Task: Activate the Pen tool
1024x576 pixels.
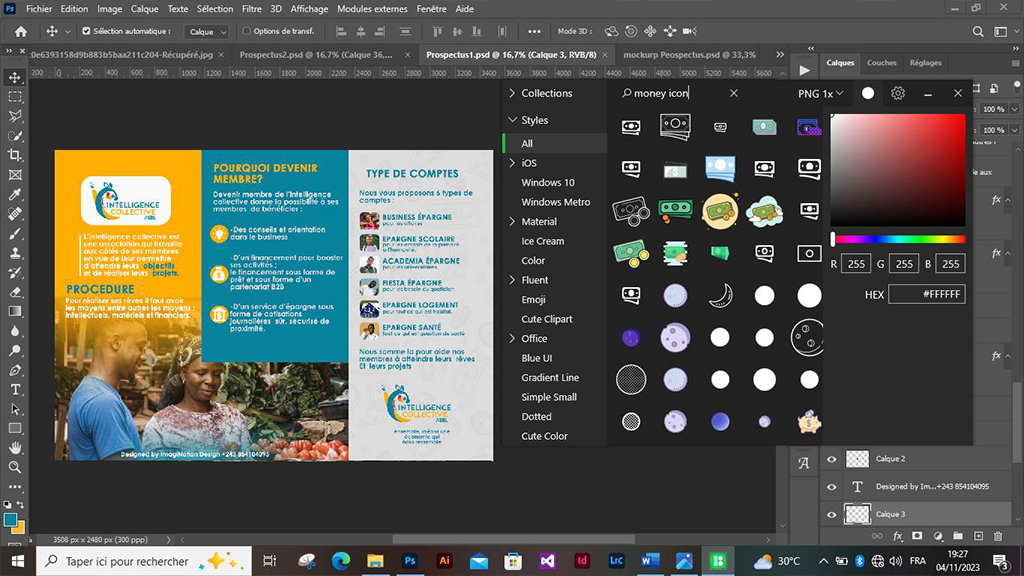Action: pos(14,370)
